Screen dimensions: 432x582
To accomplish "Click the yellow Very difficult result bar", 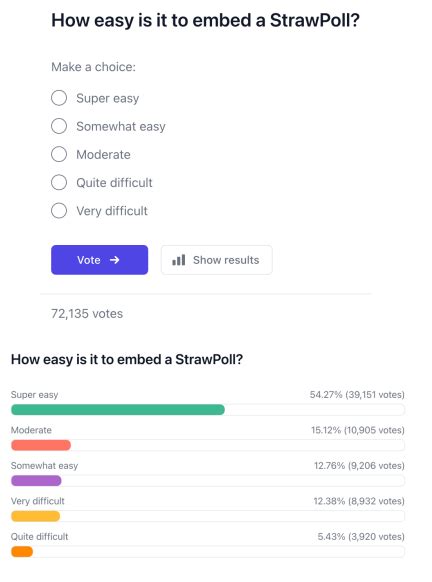I will click(36, 516).
